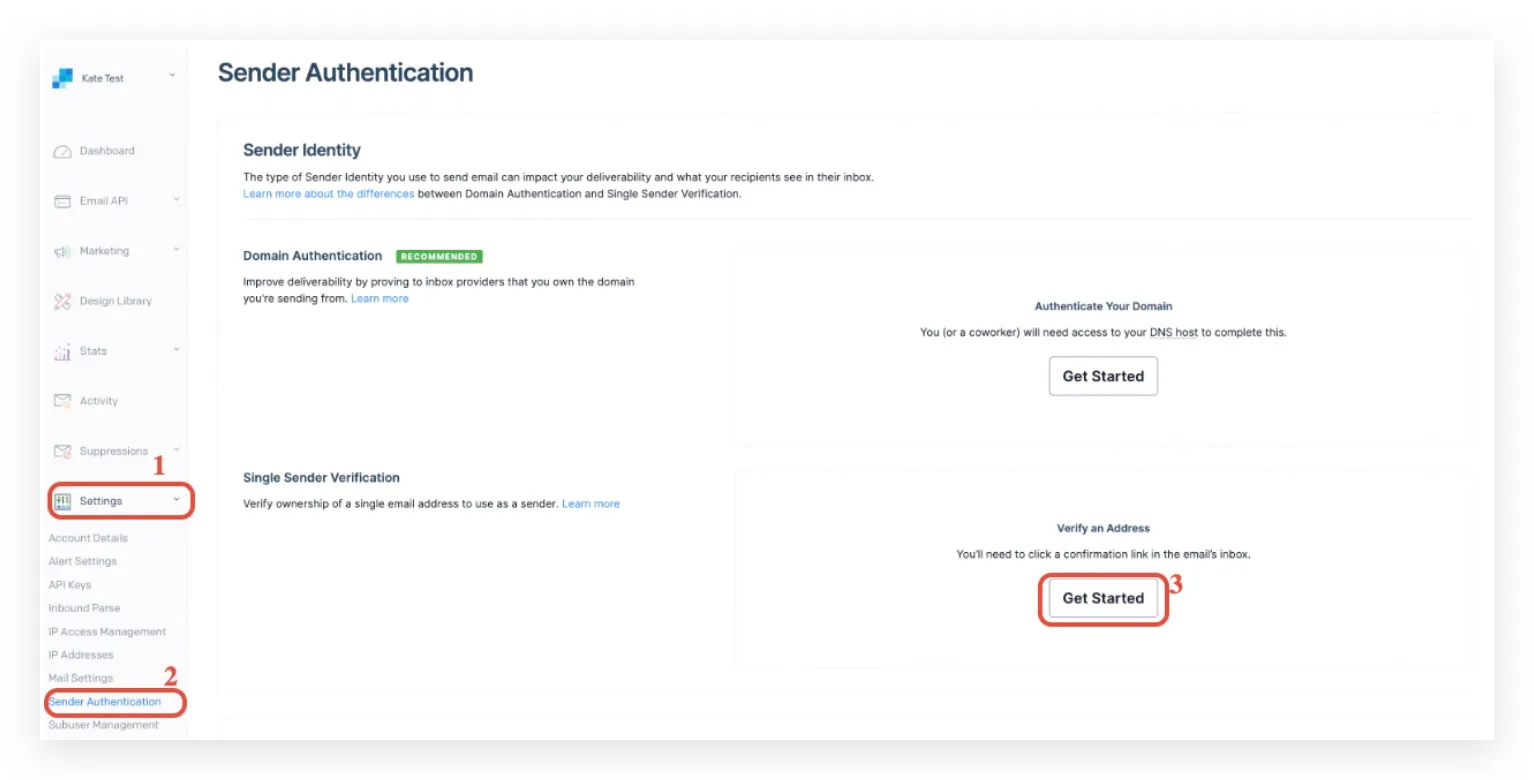
Task: Open Dashboard via its gauge icon
Action: (62, 151)
